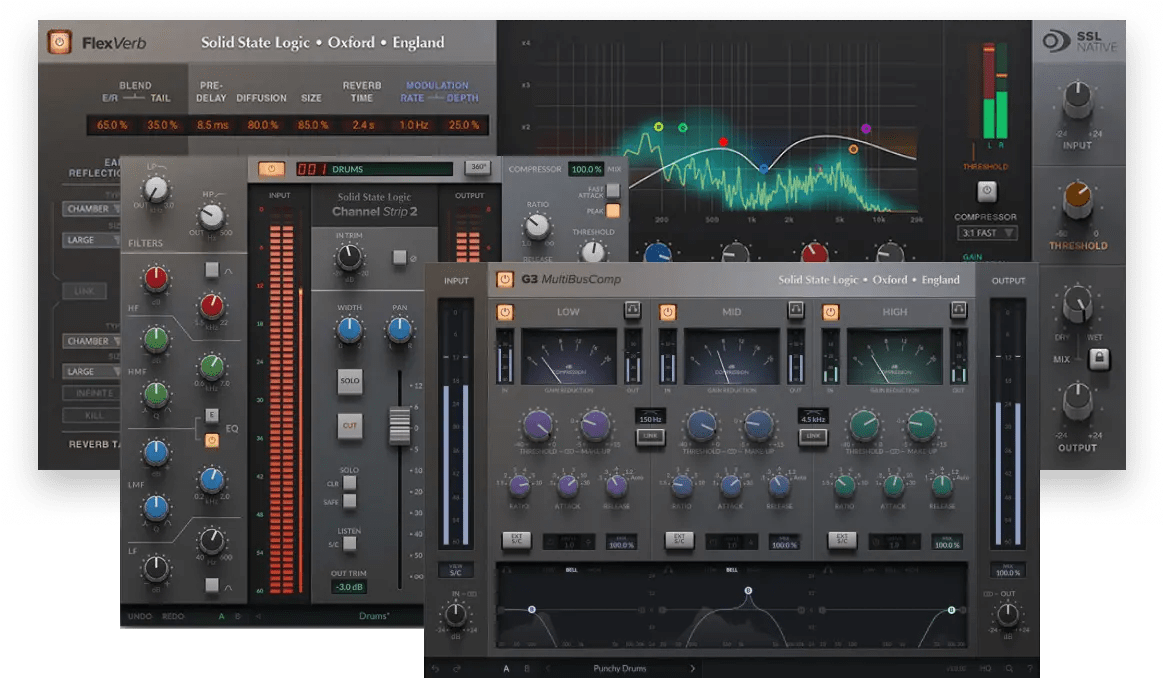This screenshot has width=1163, height=678.
Task: Click the FlexVerb power icon
Action: tap(59, 42)
